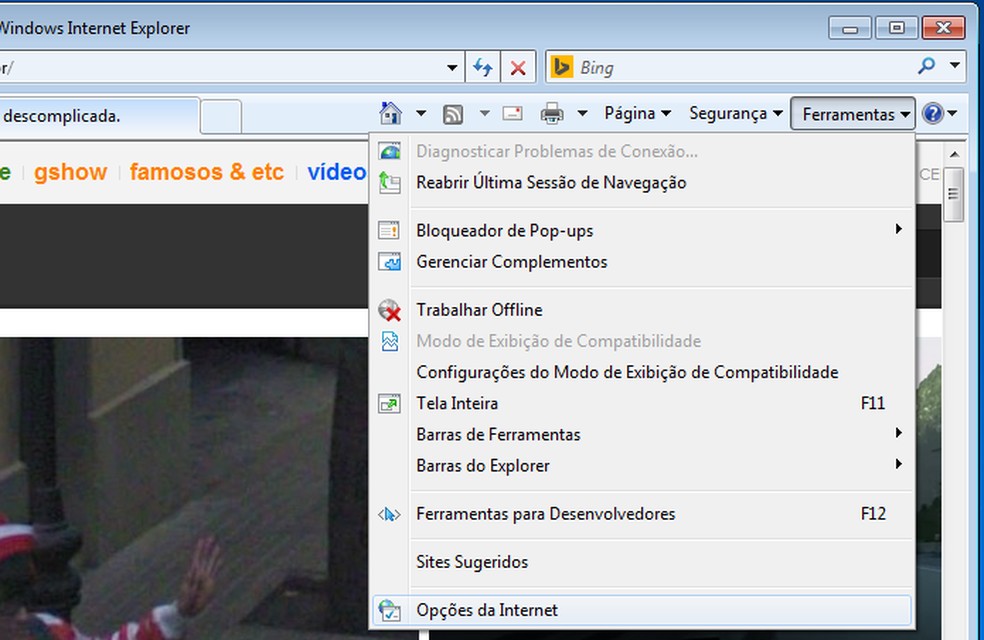
Task: Click the Read Mail icon
Action: pyautogui.click(x=512, y=113)
